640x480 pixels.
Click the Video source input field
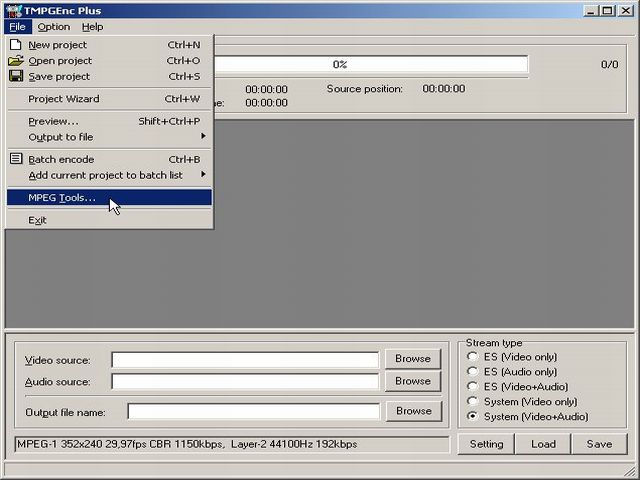[x=245, y=360]
